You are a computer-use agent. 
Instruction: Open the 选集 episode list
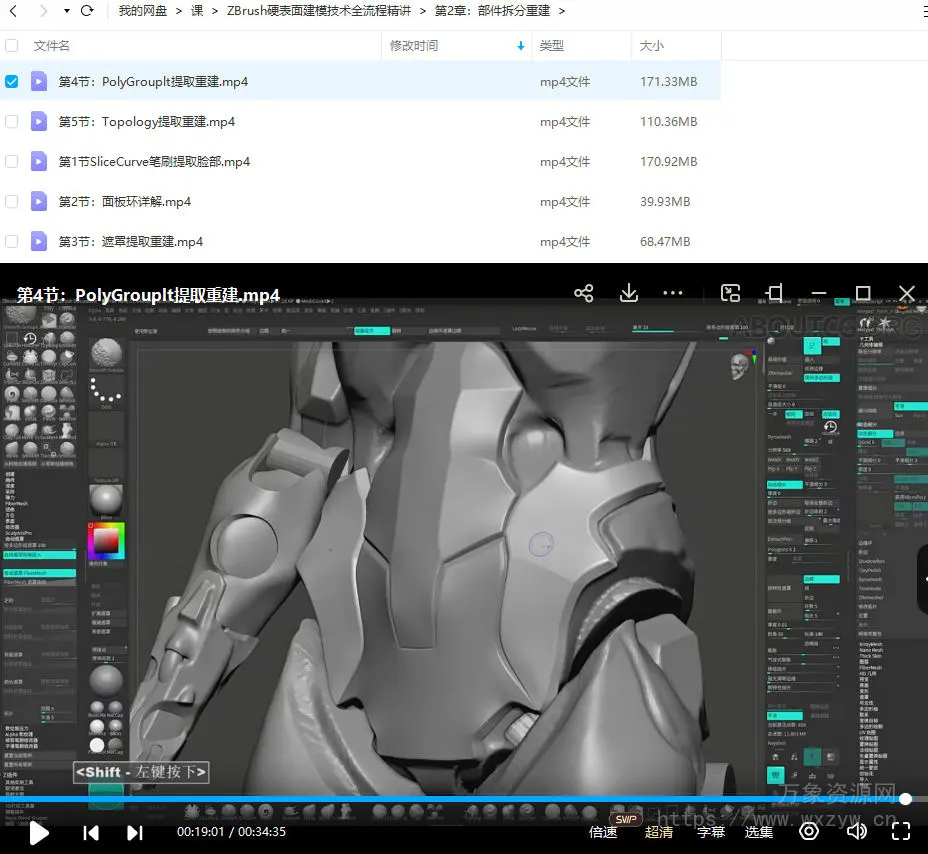pyautogui.click(x=759, y=832)
